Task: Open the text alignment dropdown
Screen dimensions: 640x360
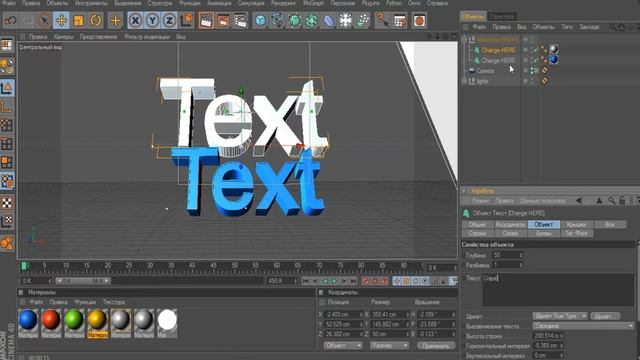Action: tap(583, 326)
